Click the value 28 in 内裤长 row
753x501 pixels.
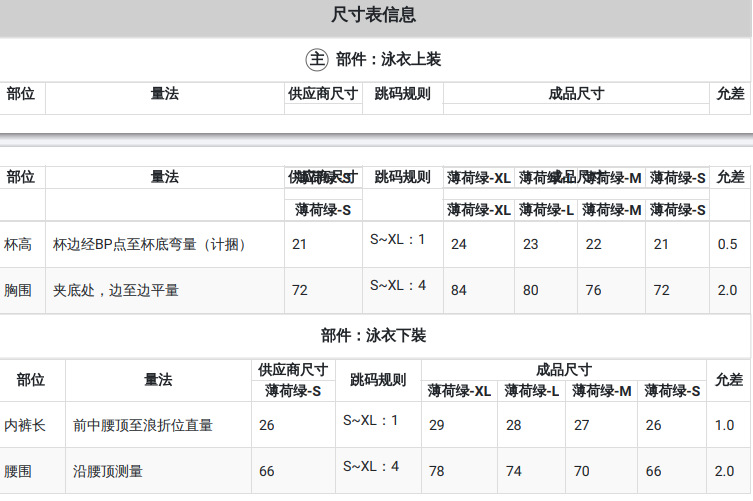[513, 426]
